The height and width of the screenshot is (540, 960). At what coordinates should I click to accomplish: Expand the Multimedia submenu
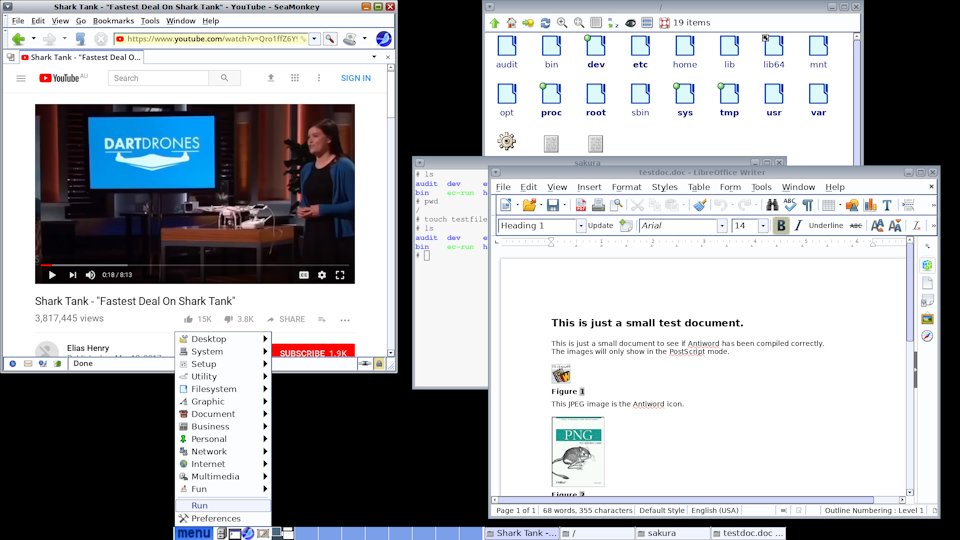click(x=223, y=476)
